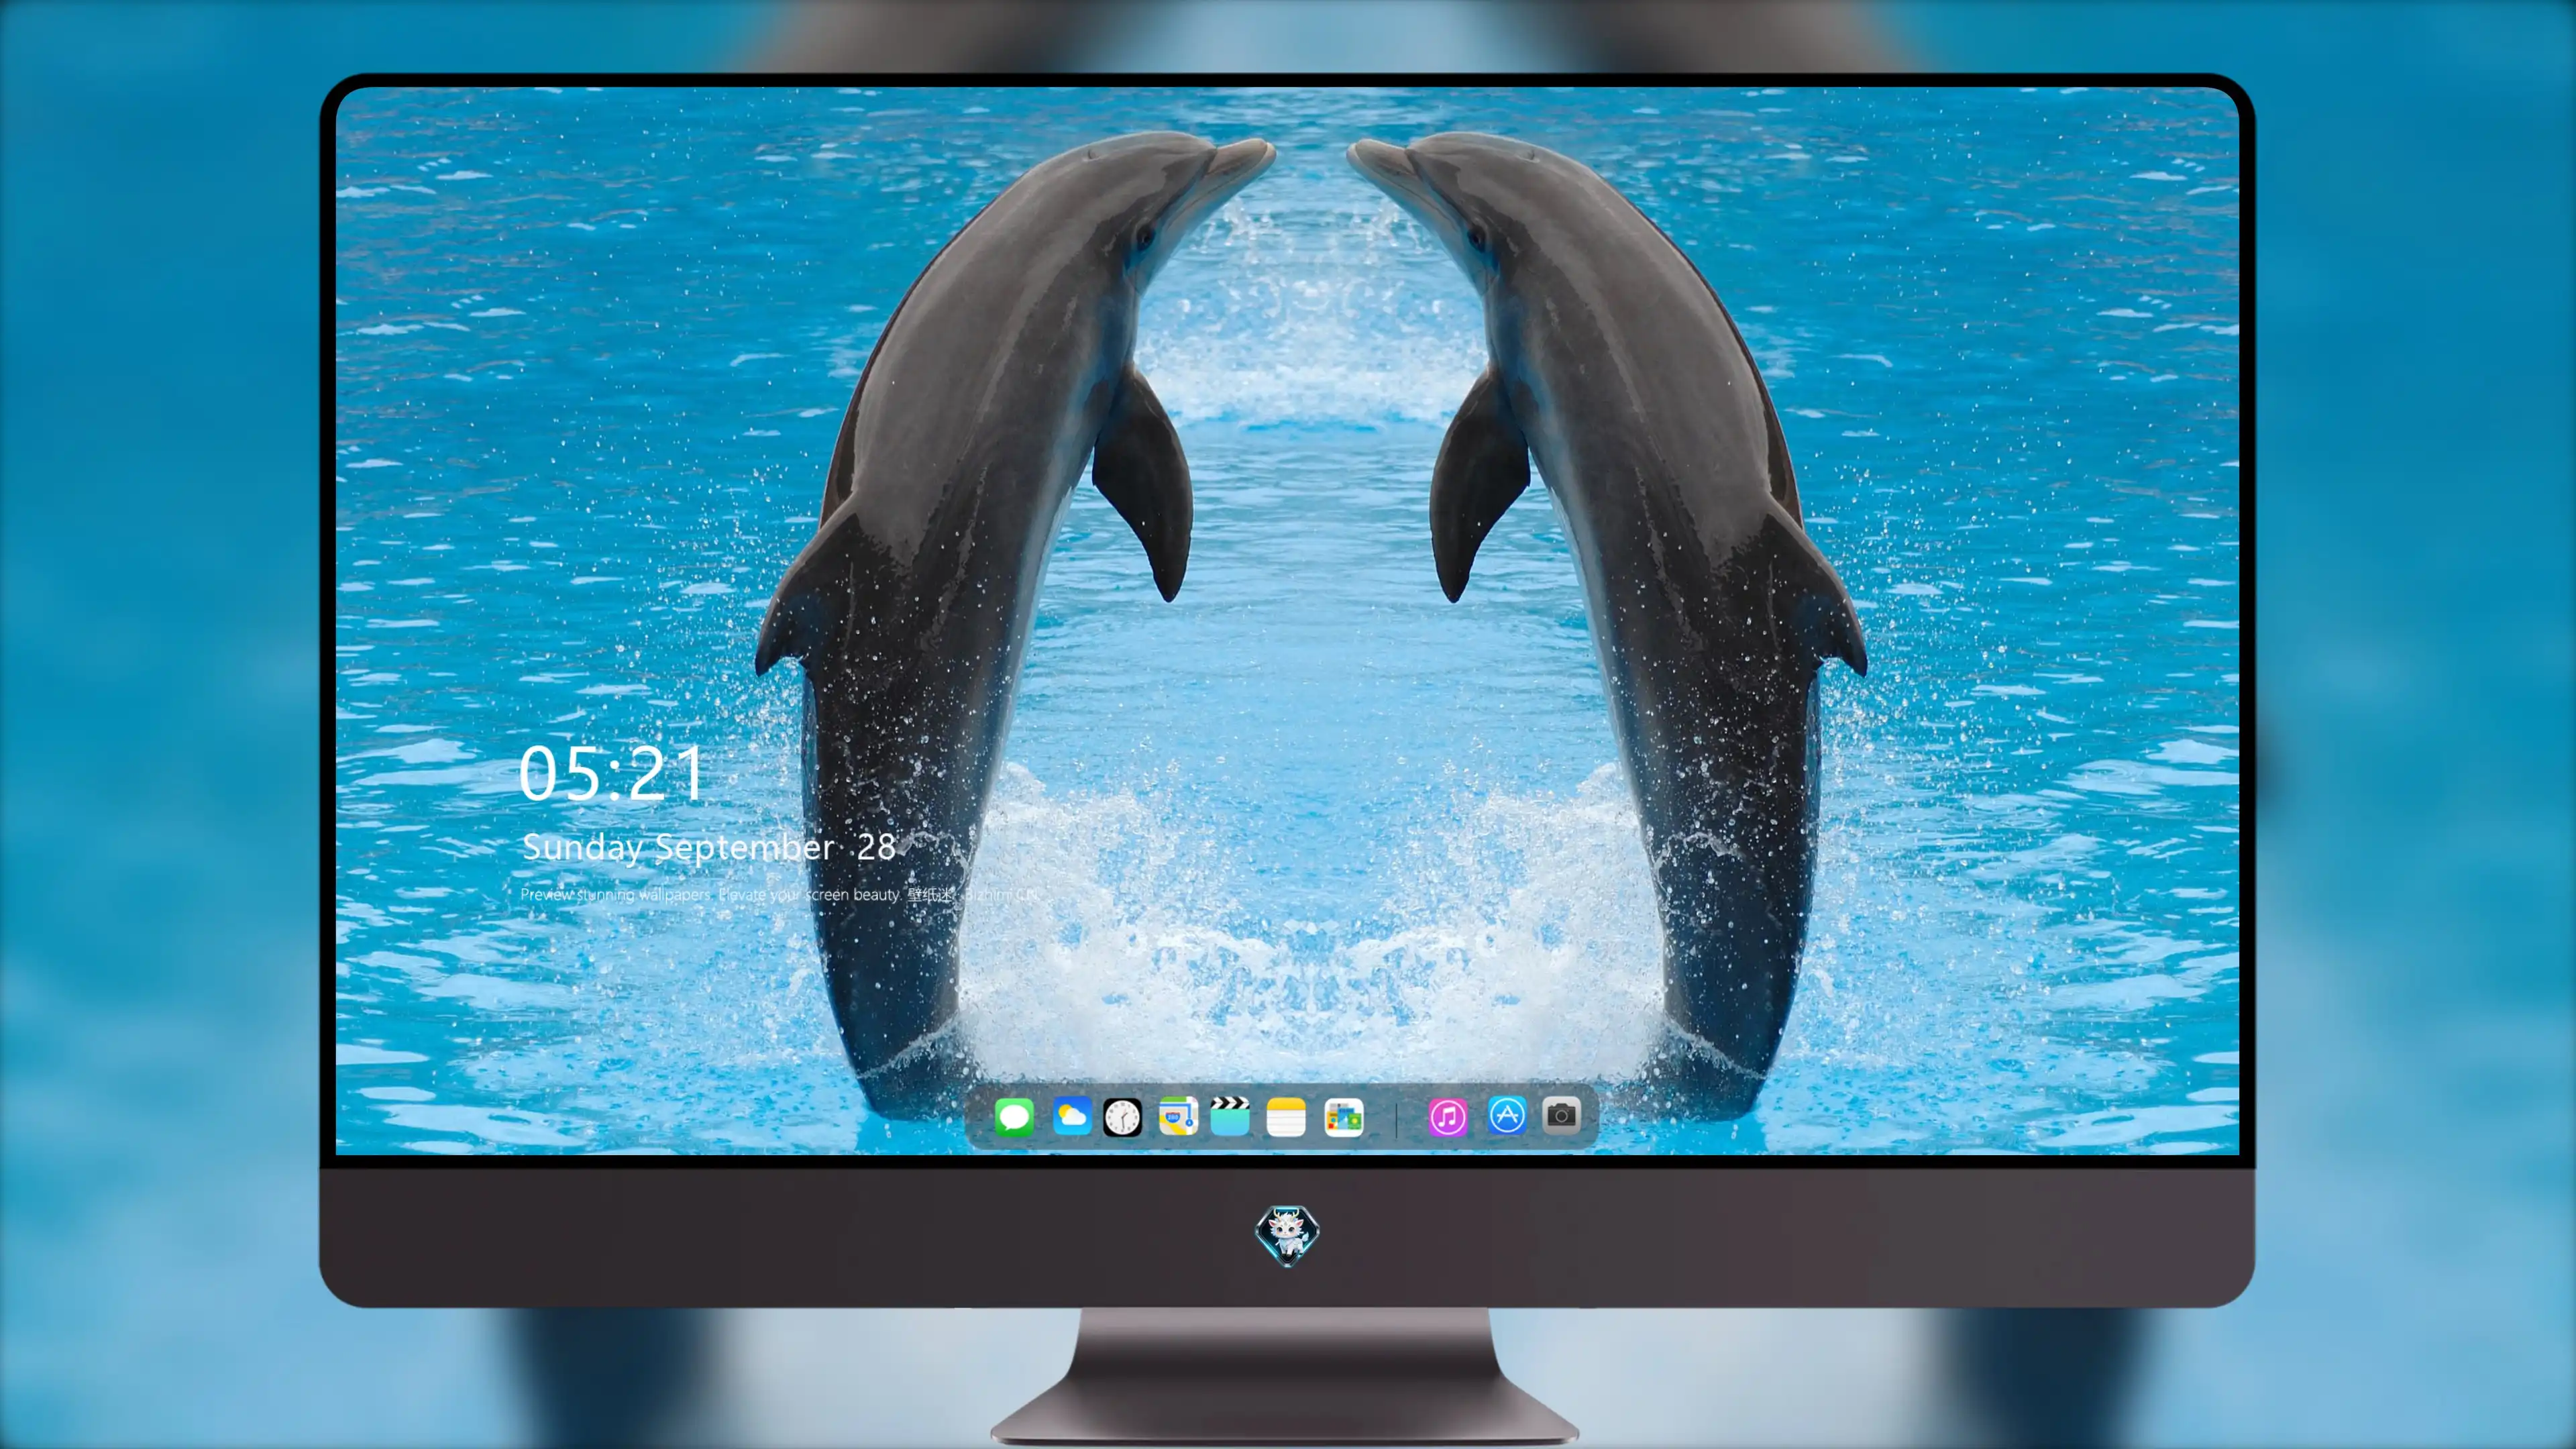Viewport: 2576px width, 1449px height.
Task: Open the pink iTunes music app
Action: click(x=1448, y=1117)
